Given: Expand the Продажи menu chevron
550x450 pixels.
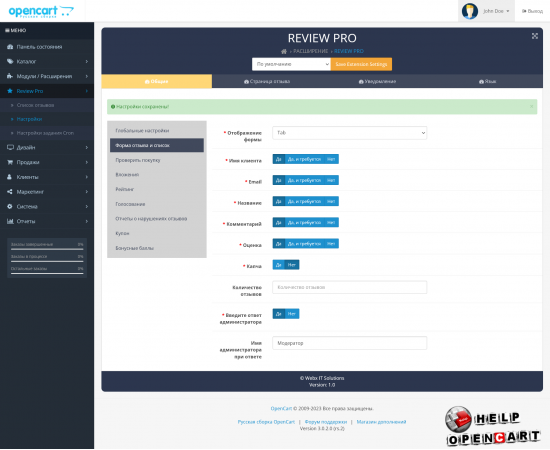Looking at the screenshot, I should coord(87,162).
